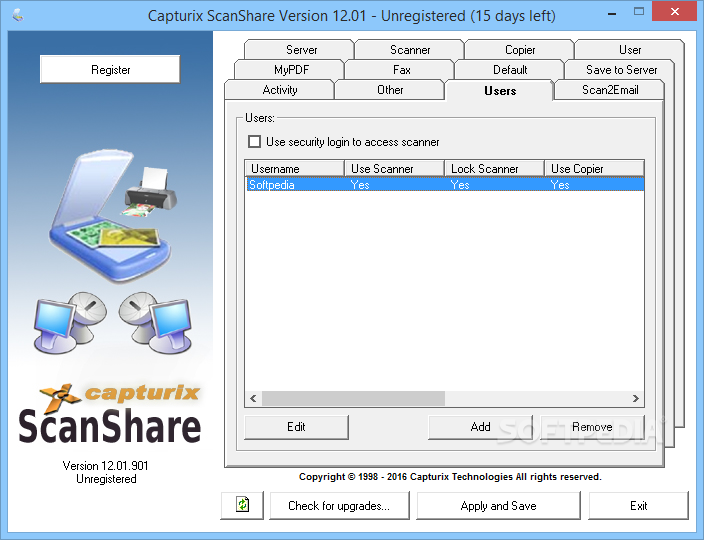Select the Users tab

pos(500,90)
